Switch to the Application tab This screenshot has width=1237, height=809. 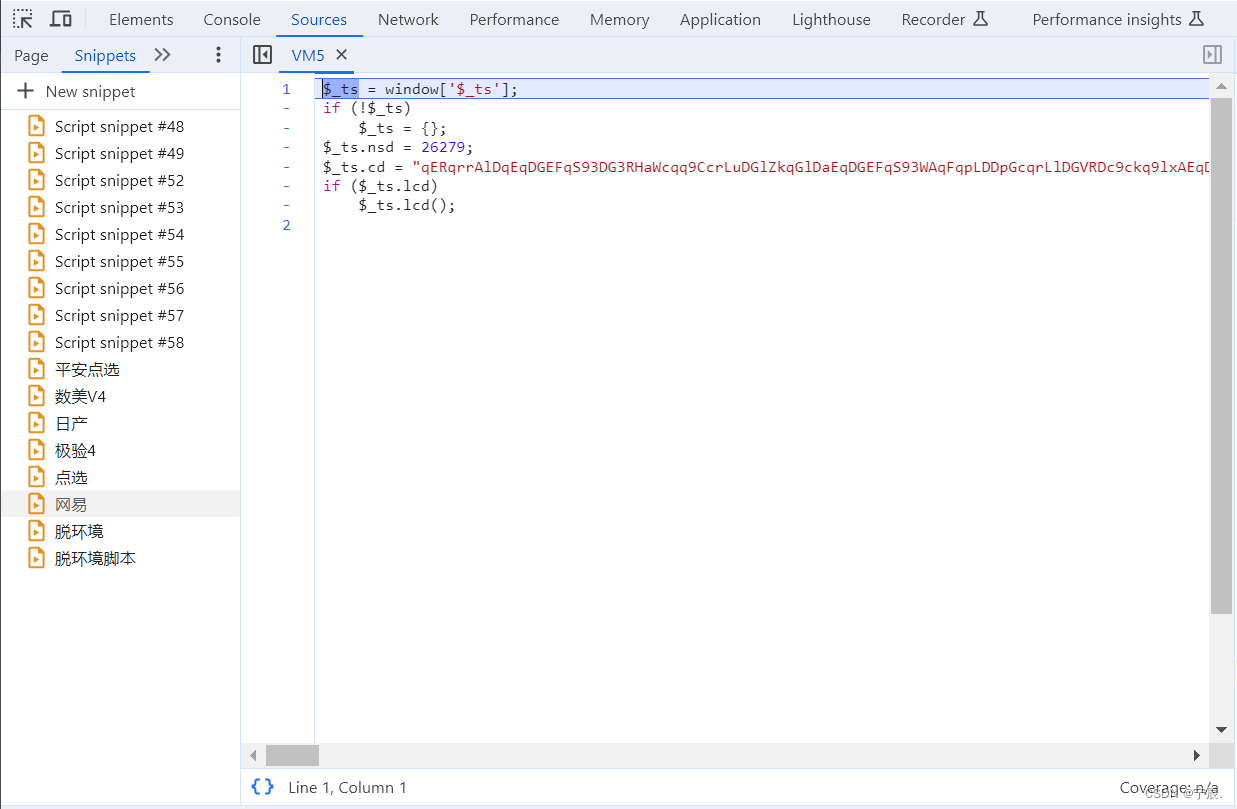[x=720, y=19]
